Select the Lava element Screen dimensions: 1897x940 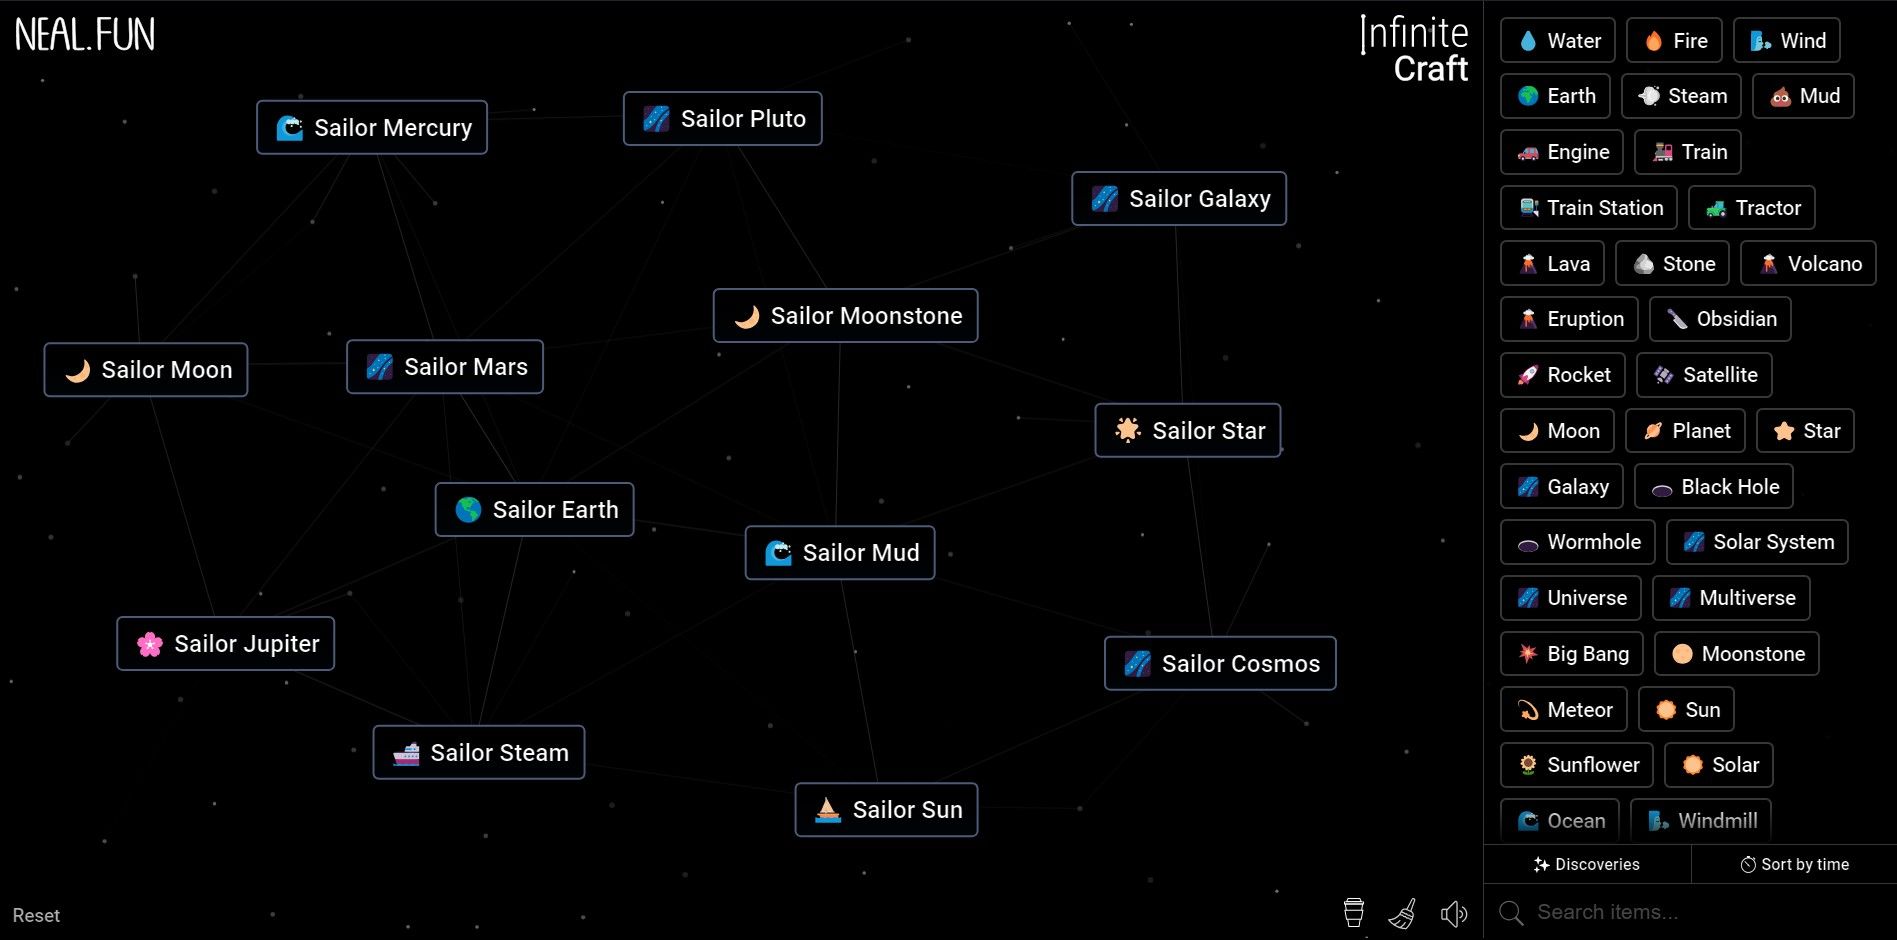(x=1553, y=264)
